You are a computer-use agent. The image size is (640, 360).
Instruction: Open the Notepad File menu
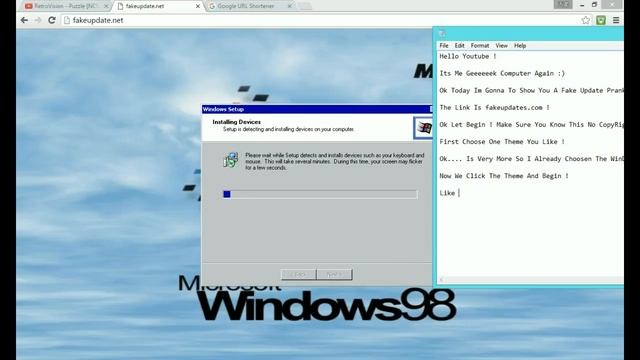[444, 46]
